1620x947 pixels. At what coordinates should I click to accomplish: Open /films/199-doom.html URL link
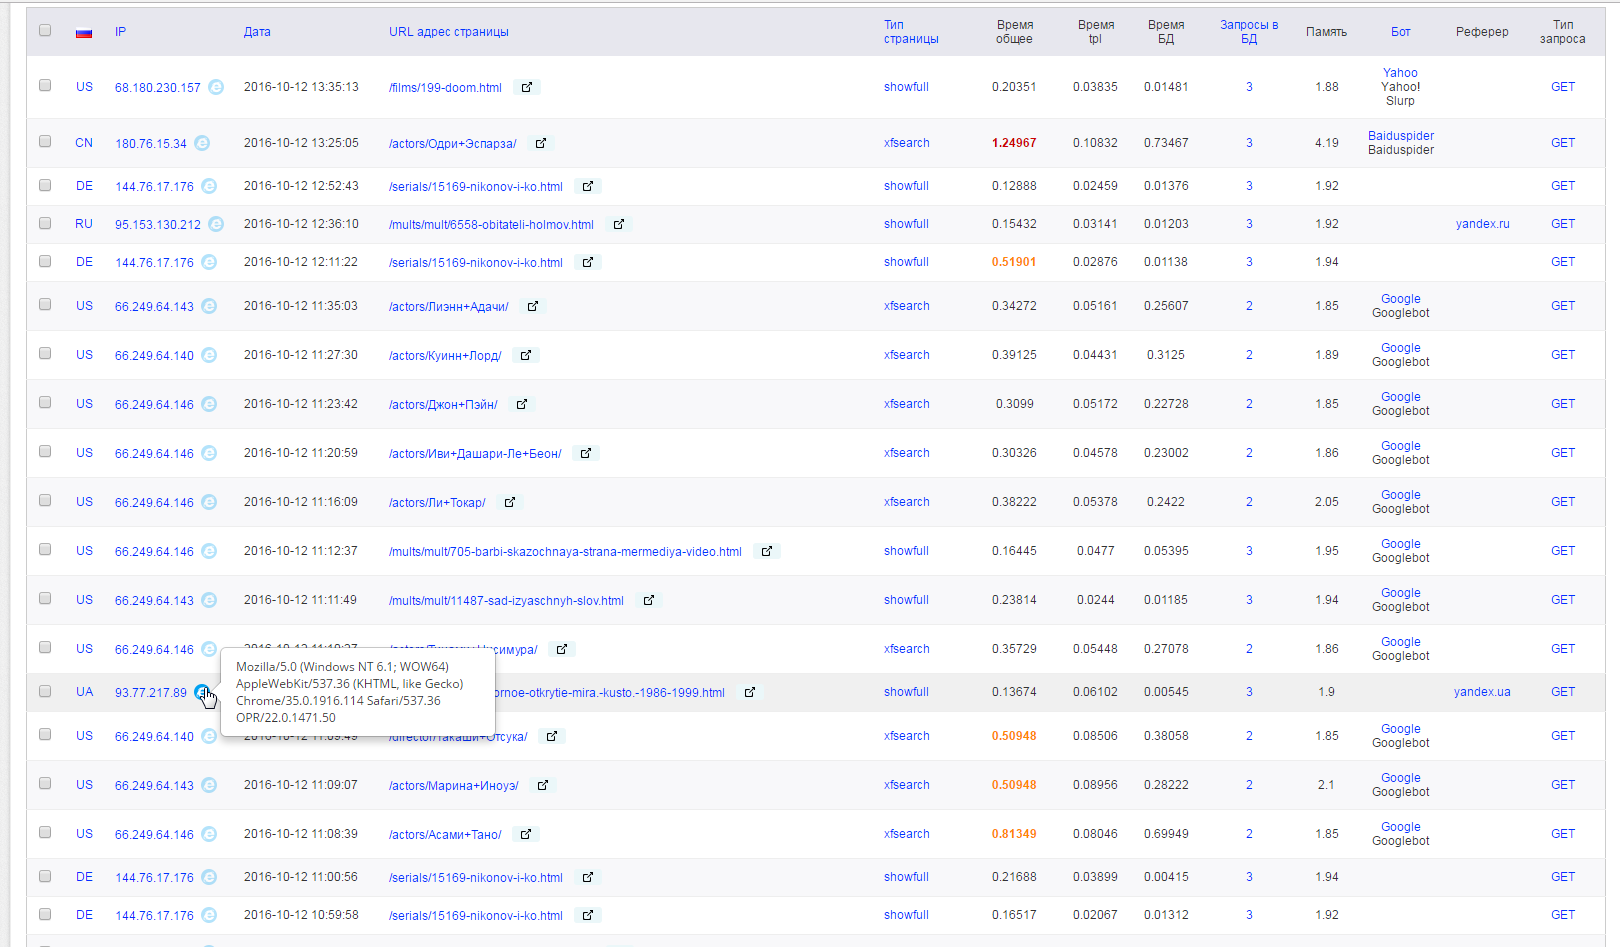coord(445,88)
